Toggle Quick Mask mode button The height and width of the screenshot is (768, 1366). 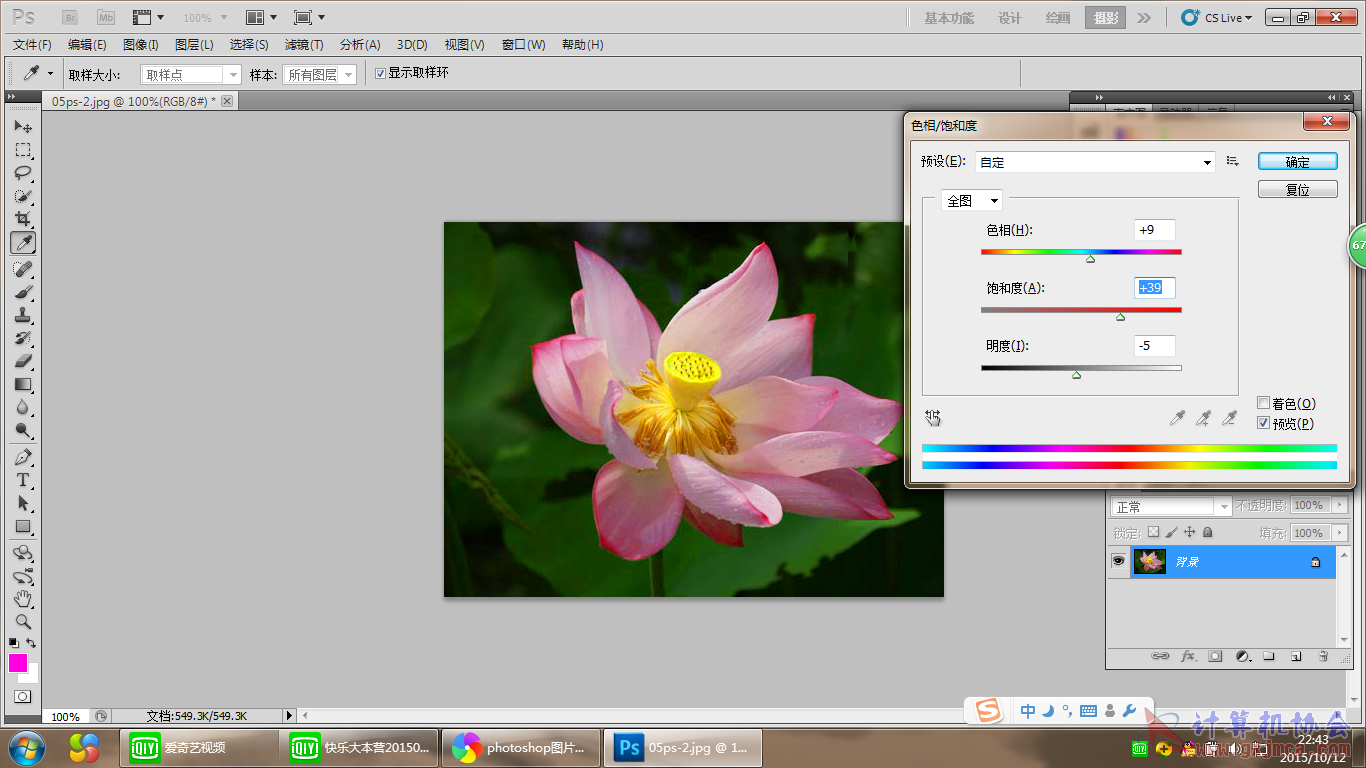(x=22, y=696)
